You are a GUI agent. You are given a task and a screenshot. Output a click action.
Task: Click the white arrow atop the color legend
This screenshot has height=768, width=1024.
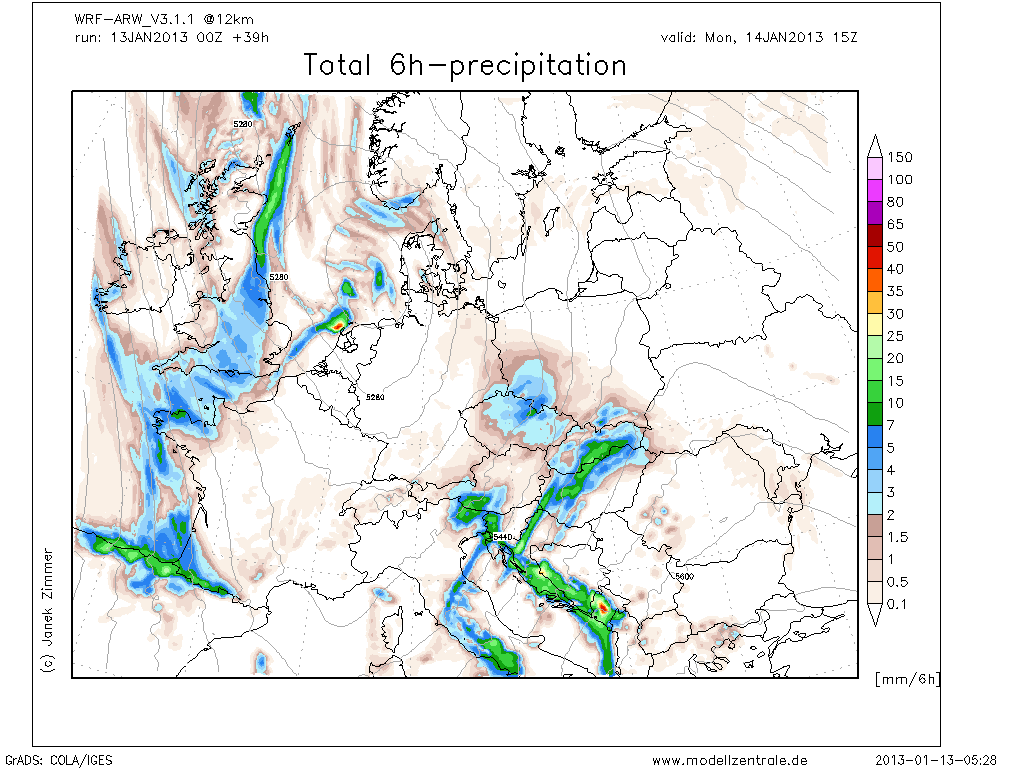[875, 147]
